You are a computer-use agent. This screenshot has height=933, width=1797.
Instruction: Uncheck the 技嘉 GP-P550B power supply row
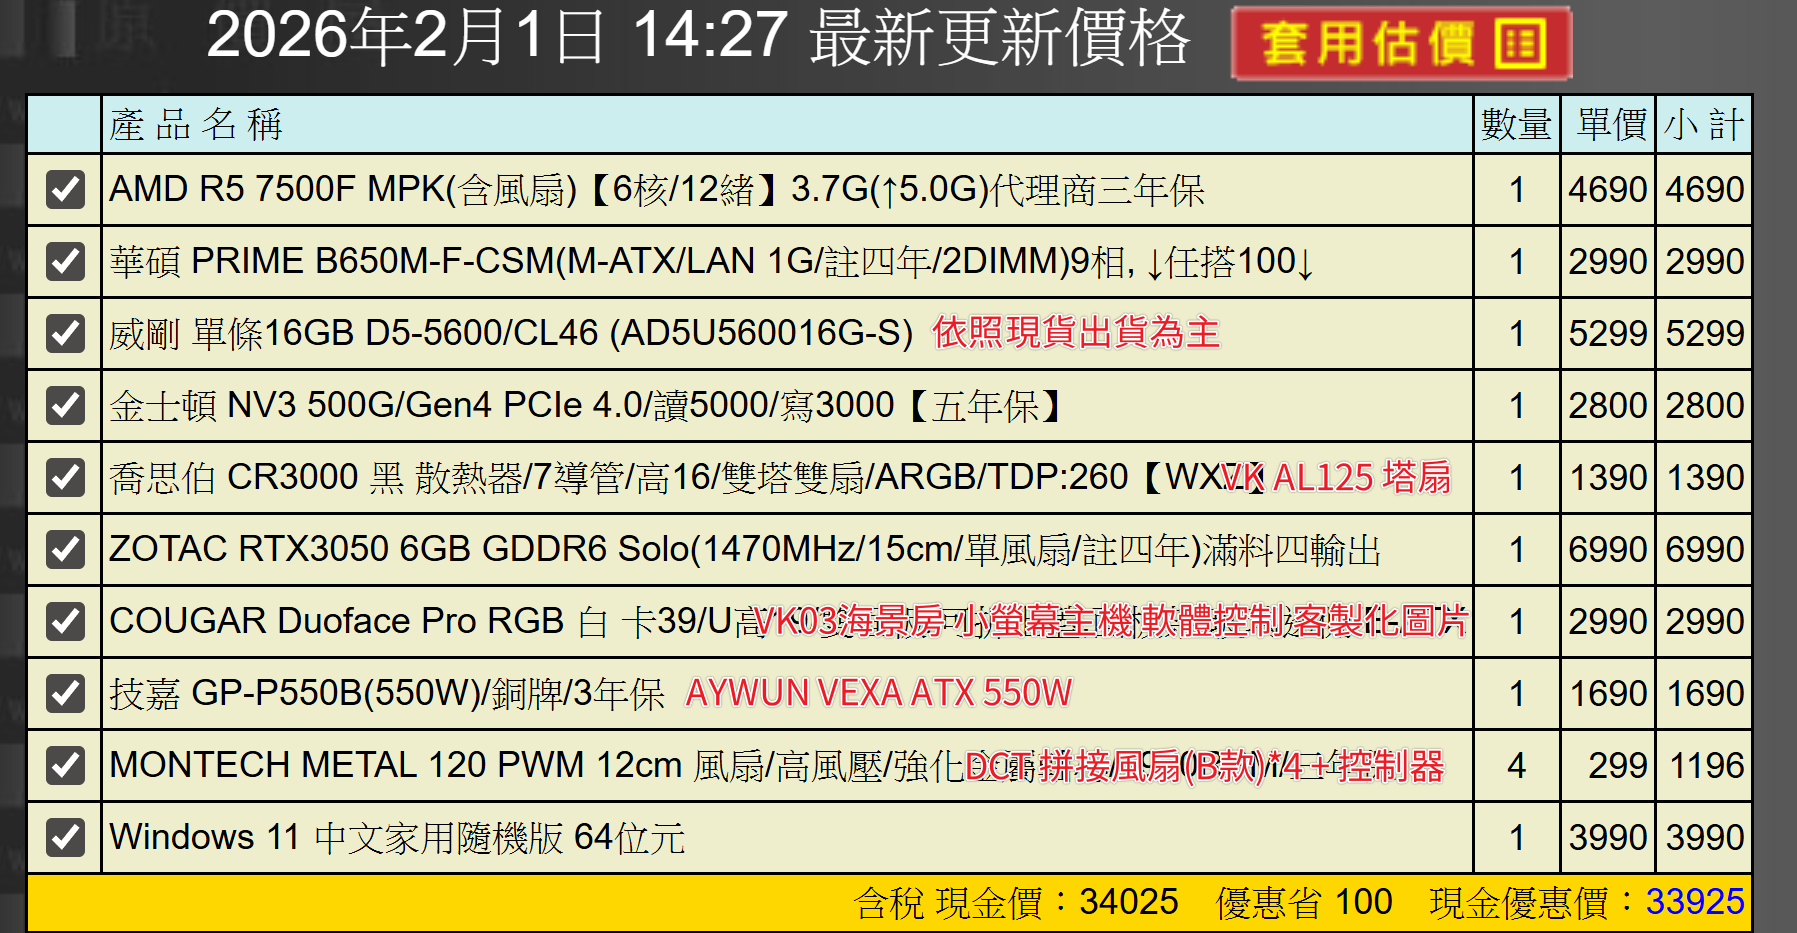coord(65,693)
